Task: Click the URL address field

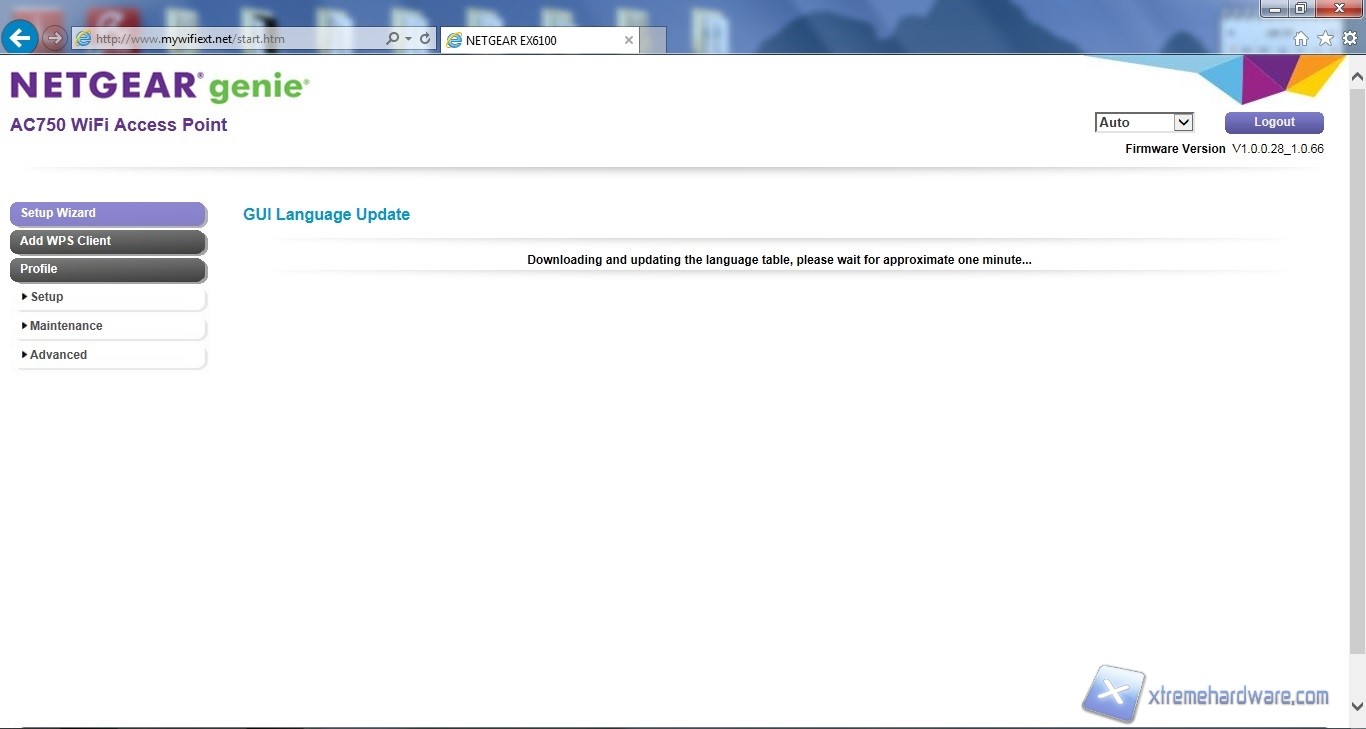Action: [230, 39]
